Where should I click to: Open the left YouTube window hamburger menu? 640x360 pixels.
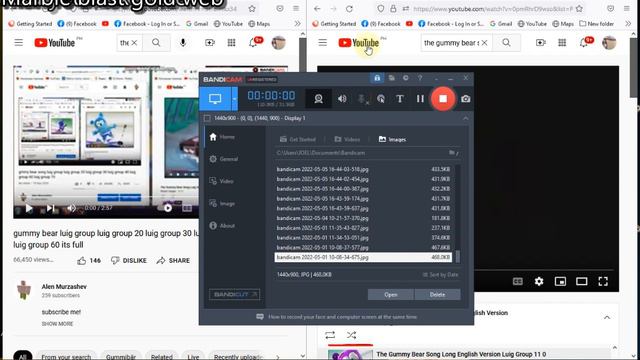tap(19, 42)
